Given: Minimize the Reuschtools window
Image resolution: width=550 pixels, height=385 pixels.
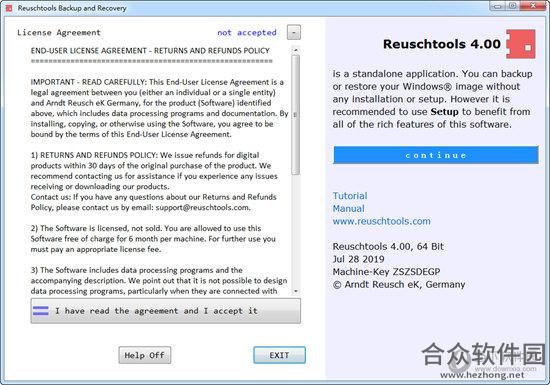Looking at the screenshot, I should pos(497,6).
